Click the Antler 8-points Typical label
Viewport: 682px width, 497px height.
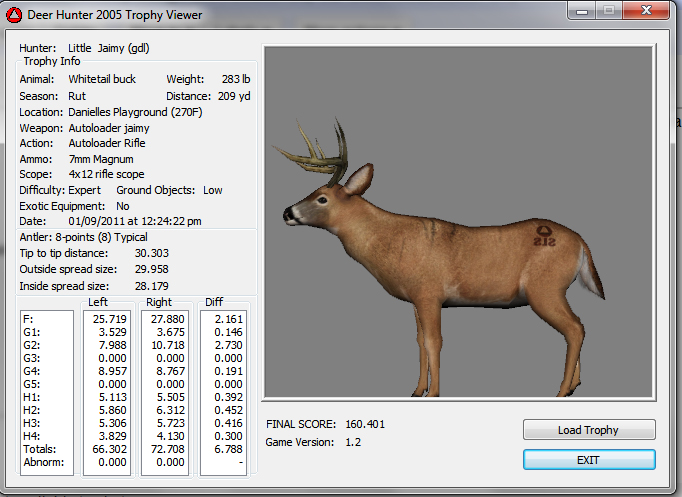[84, 237]
